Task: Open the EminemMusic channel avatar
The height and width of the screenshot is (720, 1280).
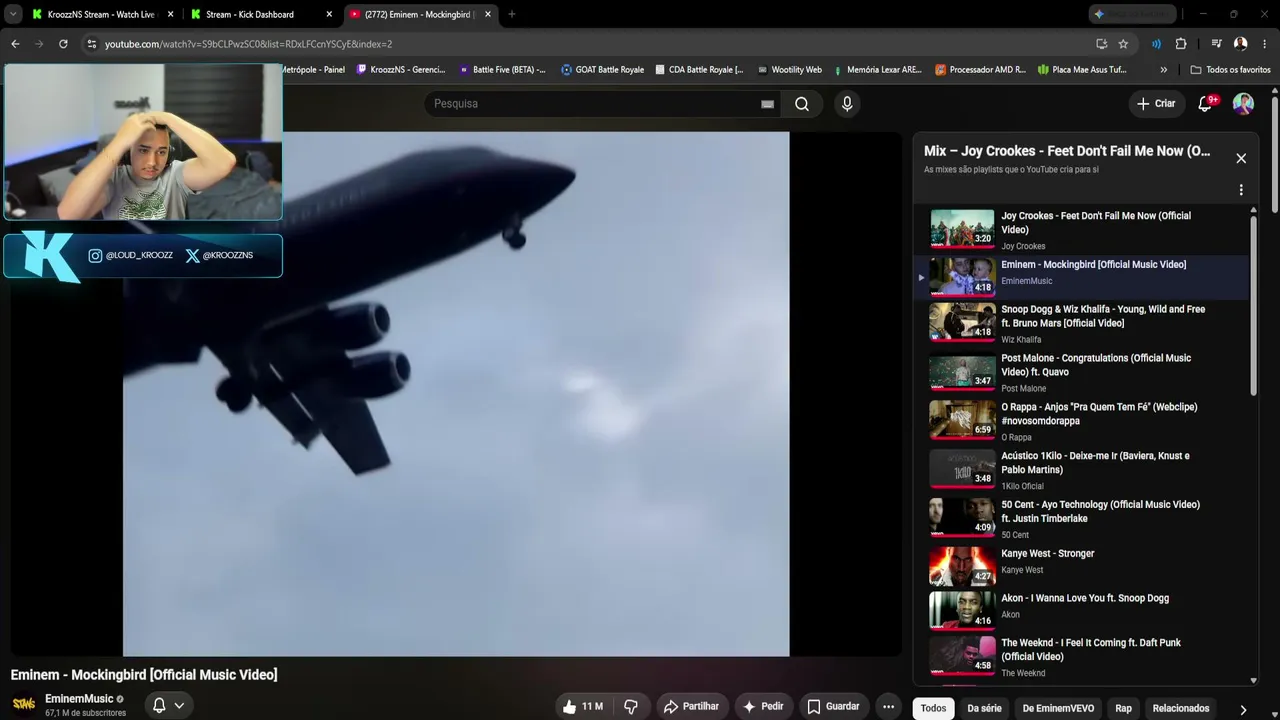Action: click(24, 705)
